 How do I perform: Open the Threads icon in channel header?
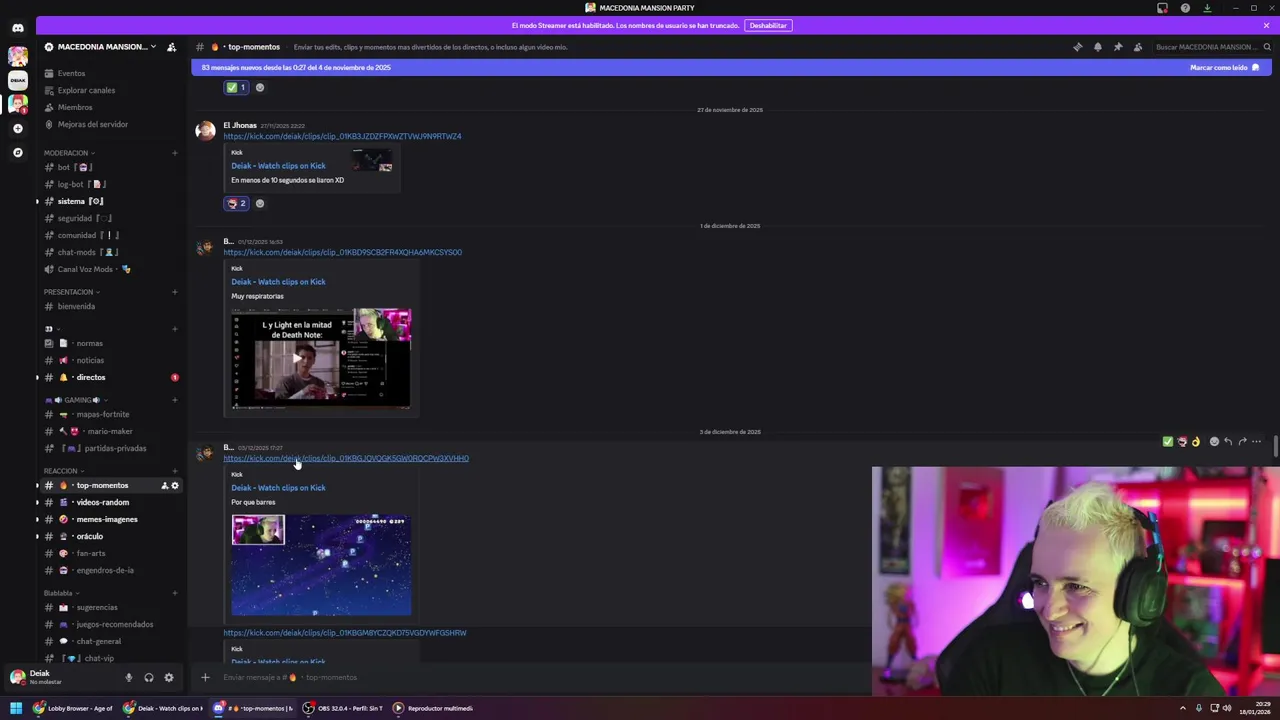(1077, 47)
